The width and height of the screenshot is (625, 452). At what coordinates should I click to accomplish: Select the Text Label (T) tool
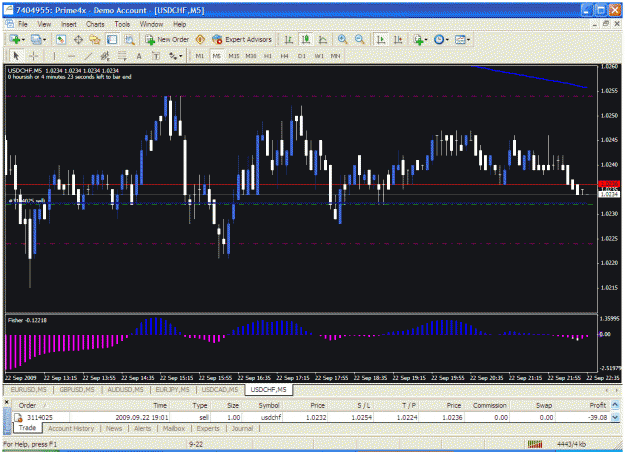pos(156,56)
